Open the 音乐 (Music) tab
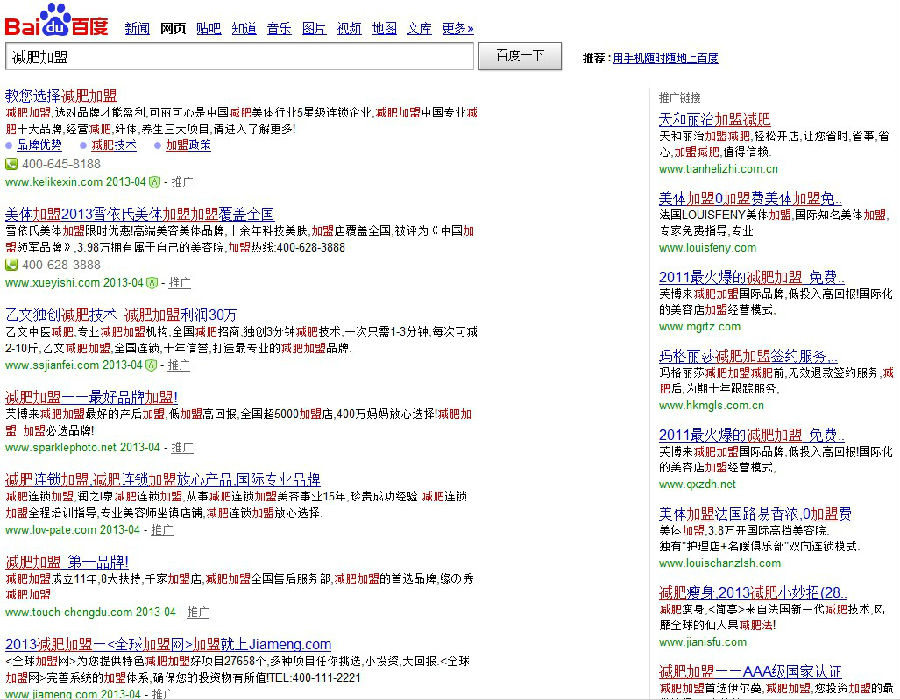Viewport: 900px width, 700px height. [279, 28]
